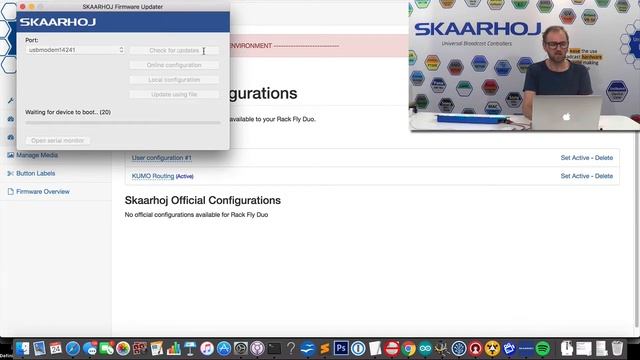Click the Check for updates button
The width and height of the screenshot is (640, 360).
(x=174, y=51)
